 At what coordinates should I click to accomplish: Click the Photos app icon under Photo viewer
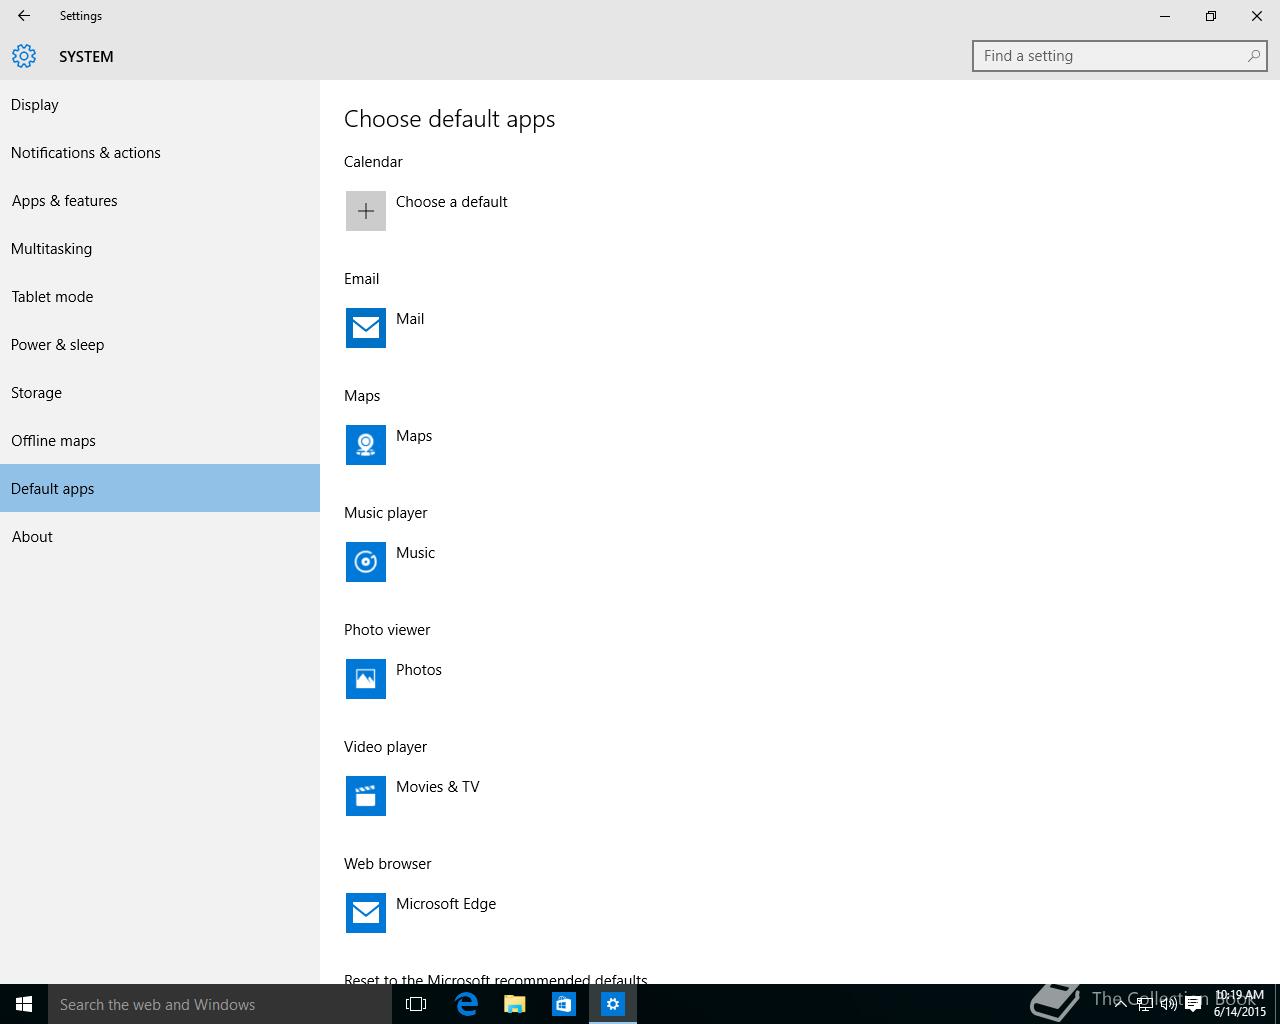tap(366, 679)
